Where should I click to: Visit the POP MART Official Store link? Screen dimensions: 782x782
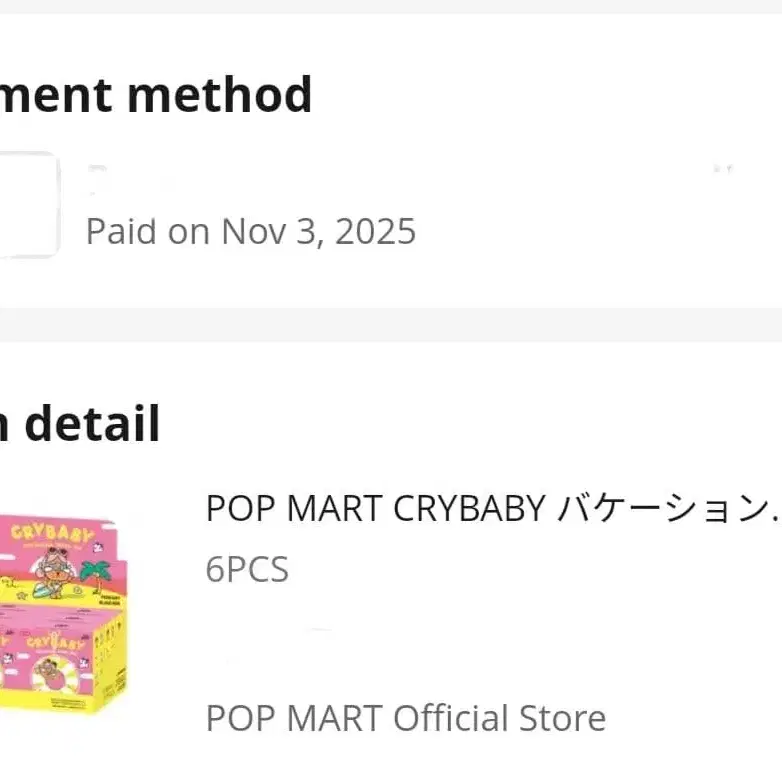(405, 718)
